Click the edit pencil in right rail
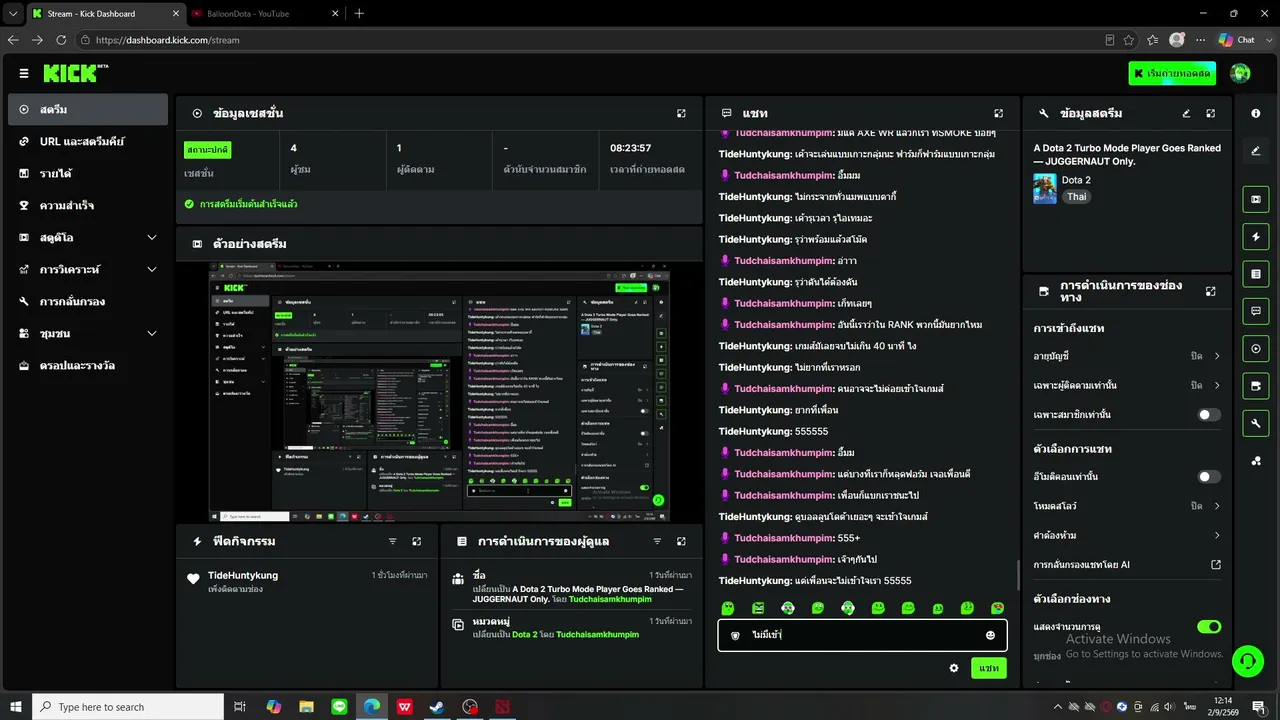 (x=1256, y=151)
